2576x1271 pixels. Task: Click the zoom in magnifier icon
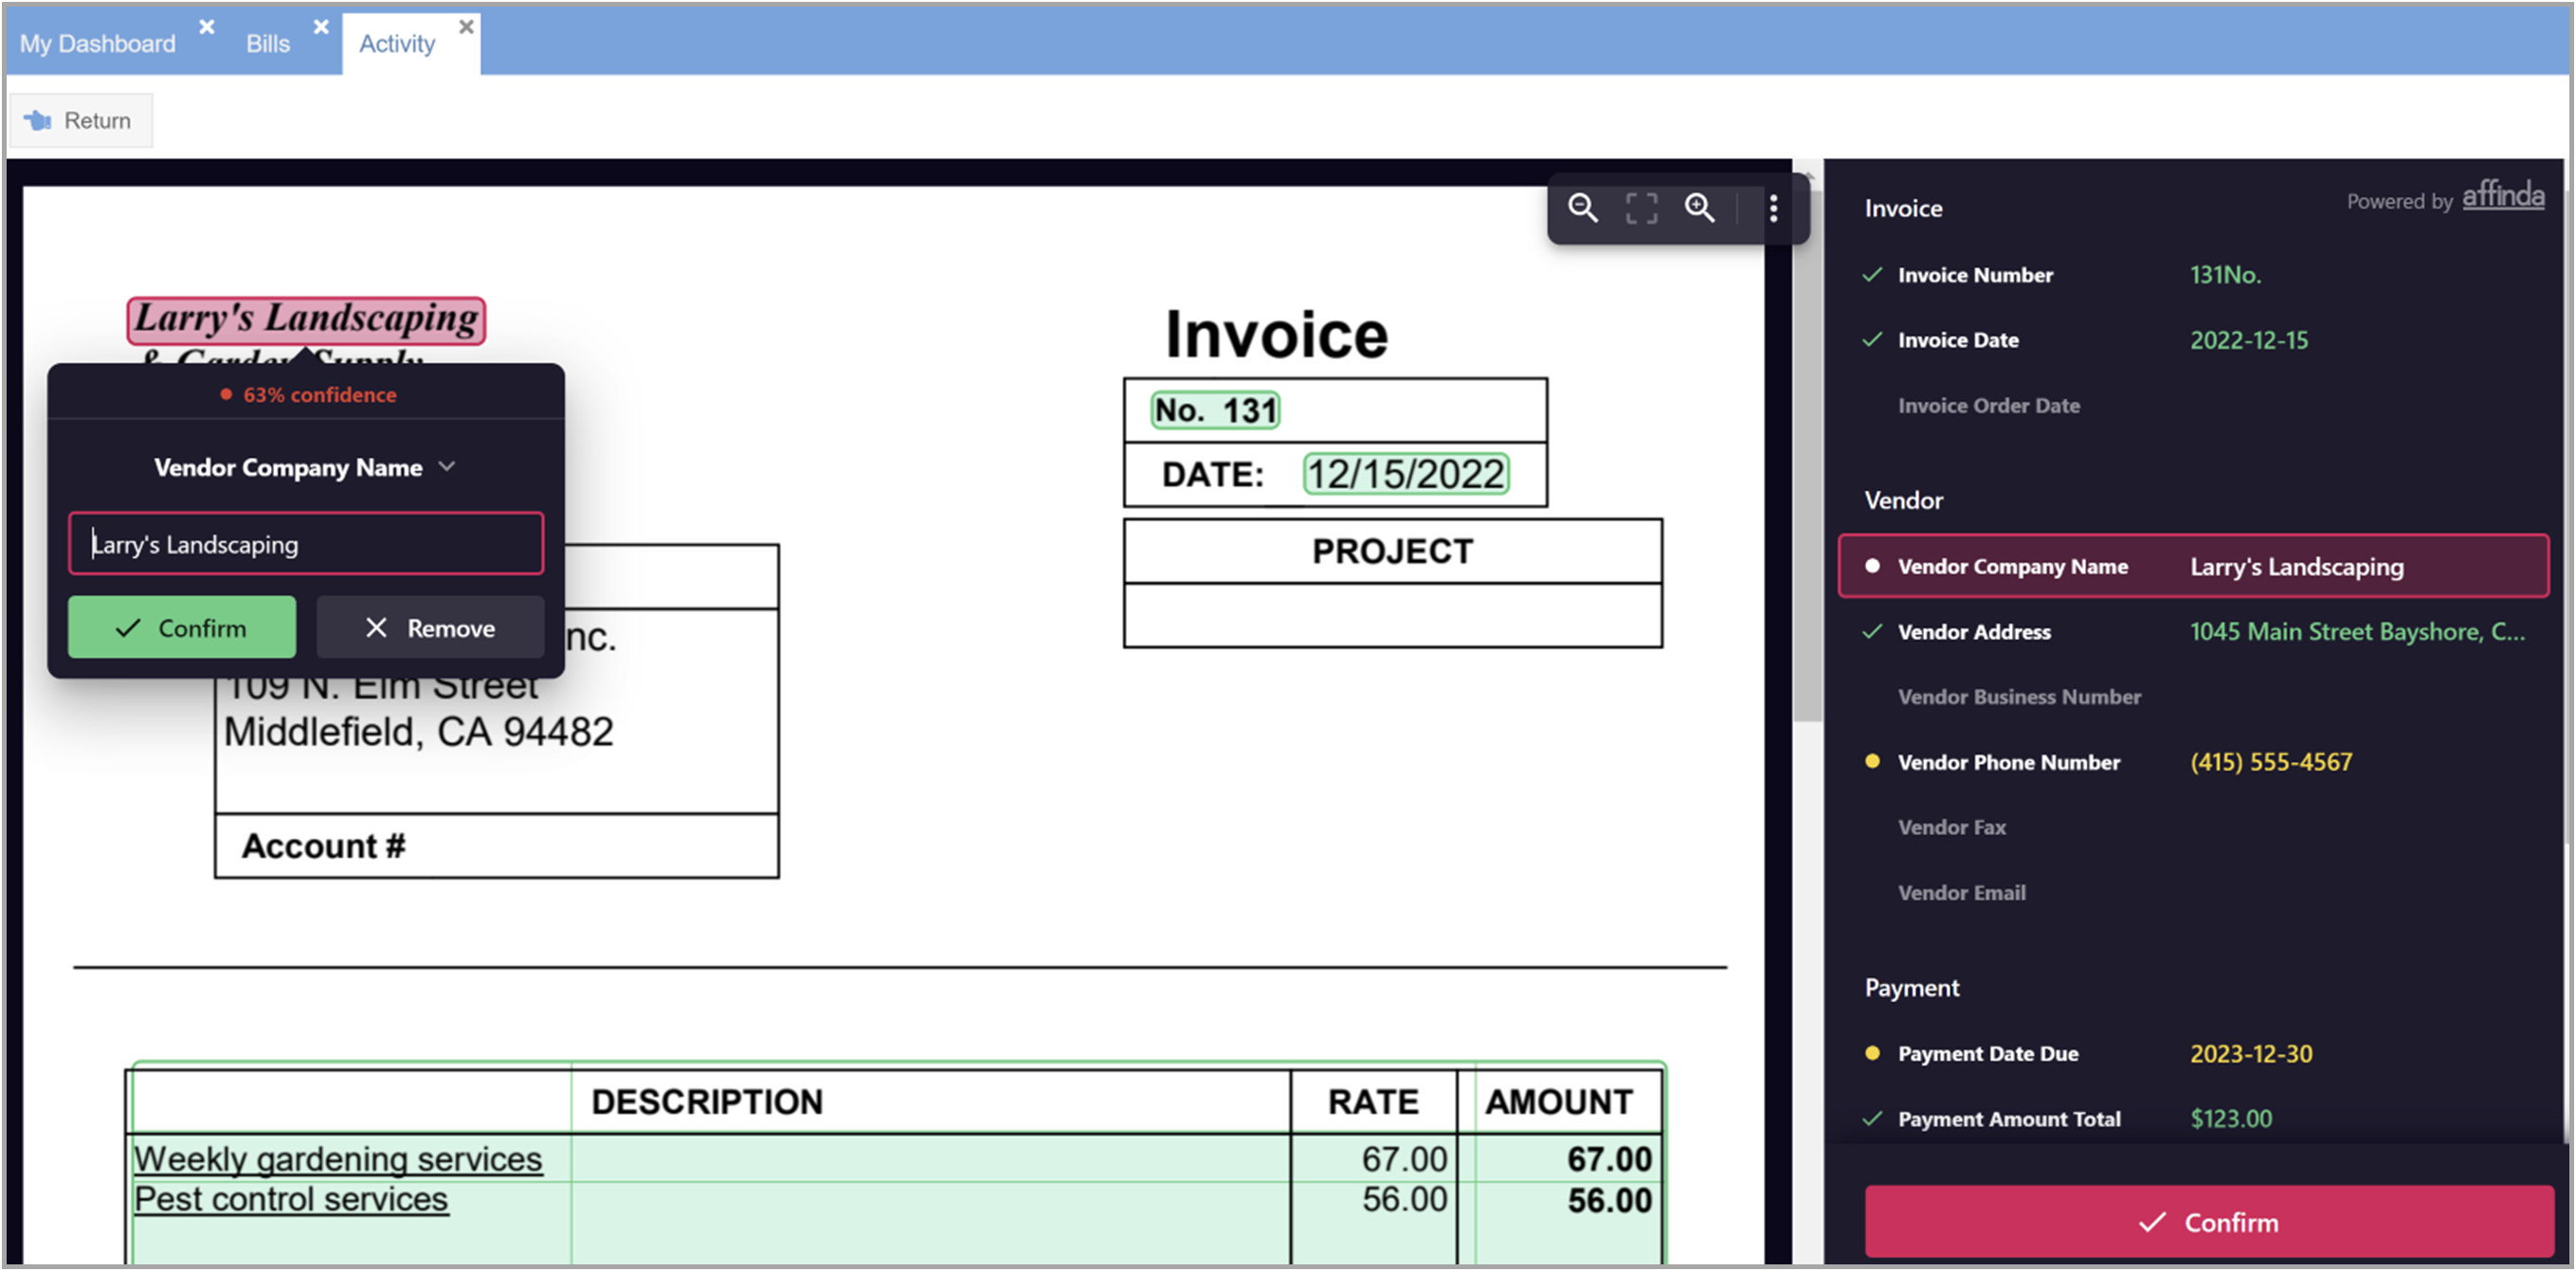(x=1699, y=208)
